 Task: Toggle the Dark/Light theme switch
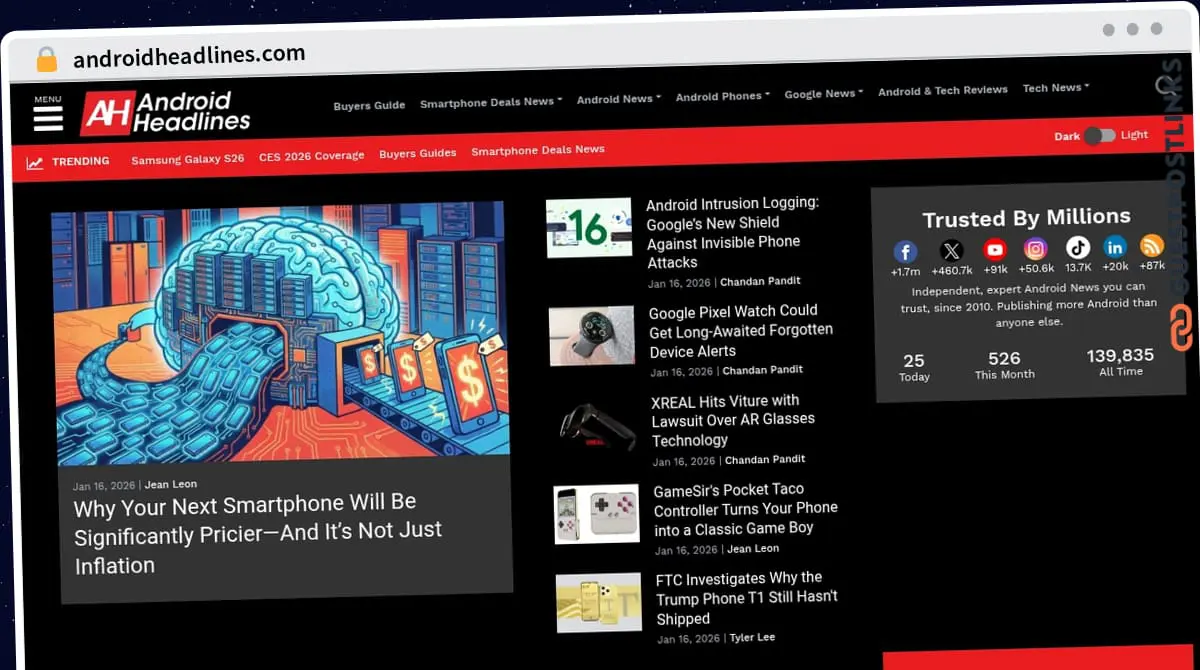click(1099, 135)
